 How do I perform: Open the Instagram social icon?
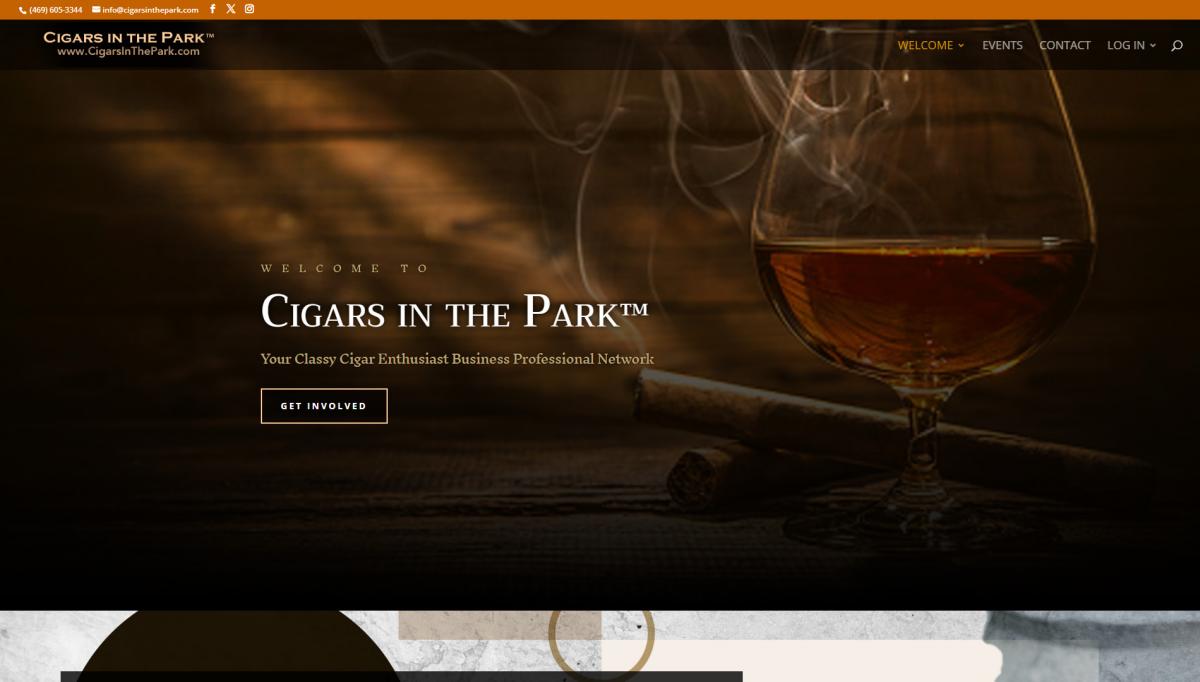coord(250,9)
